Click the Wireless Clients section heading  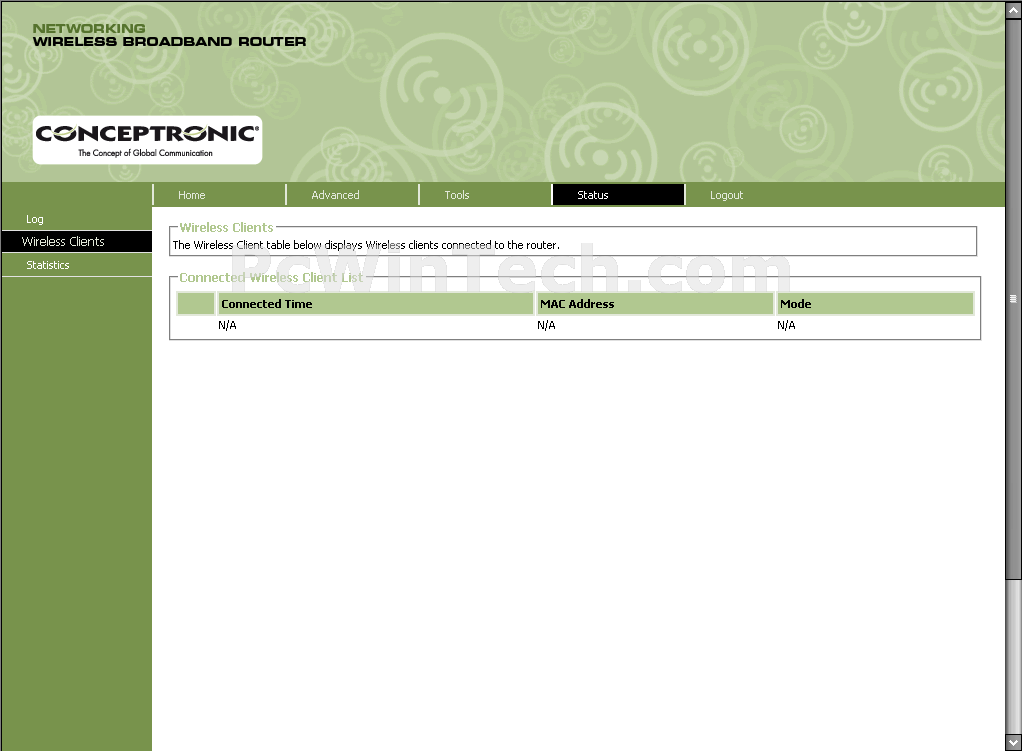pyautogui.click(x=226, y=228)
